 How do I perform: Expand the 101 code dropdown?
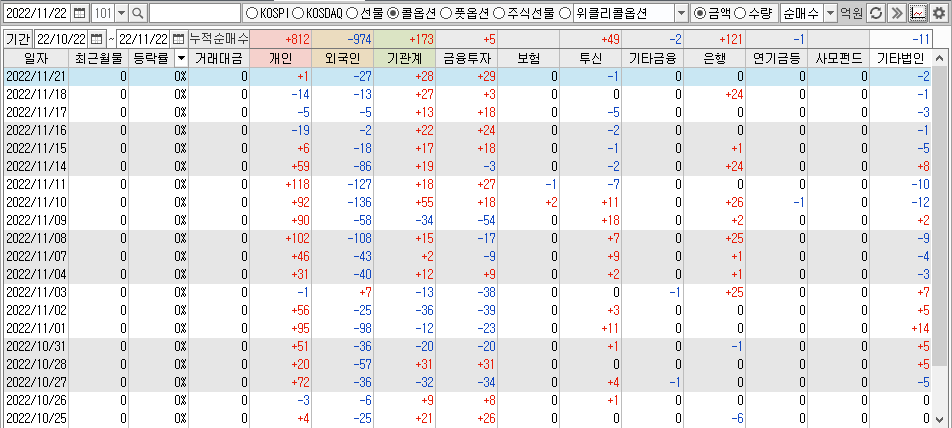click(x=121, y=13)
